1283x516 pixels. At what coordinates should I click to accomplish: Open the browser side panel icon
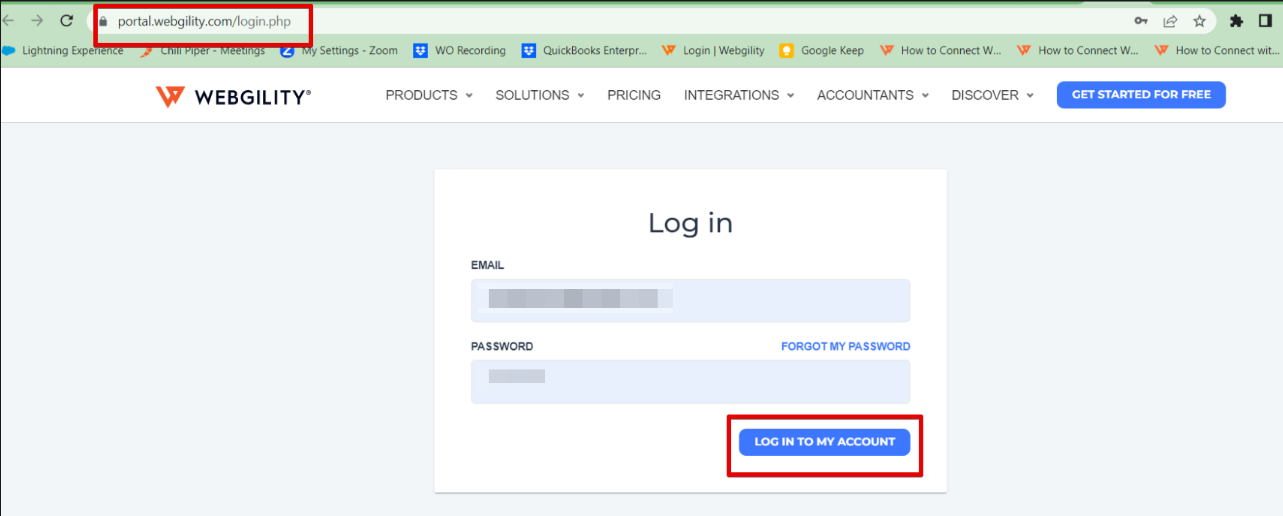tap(1266, 21)
